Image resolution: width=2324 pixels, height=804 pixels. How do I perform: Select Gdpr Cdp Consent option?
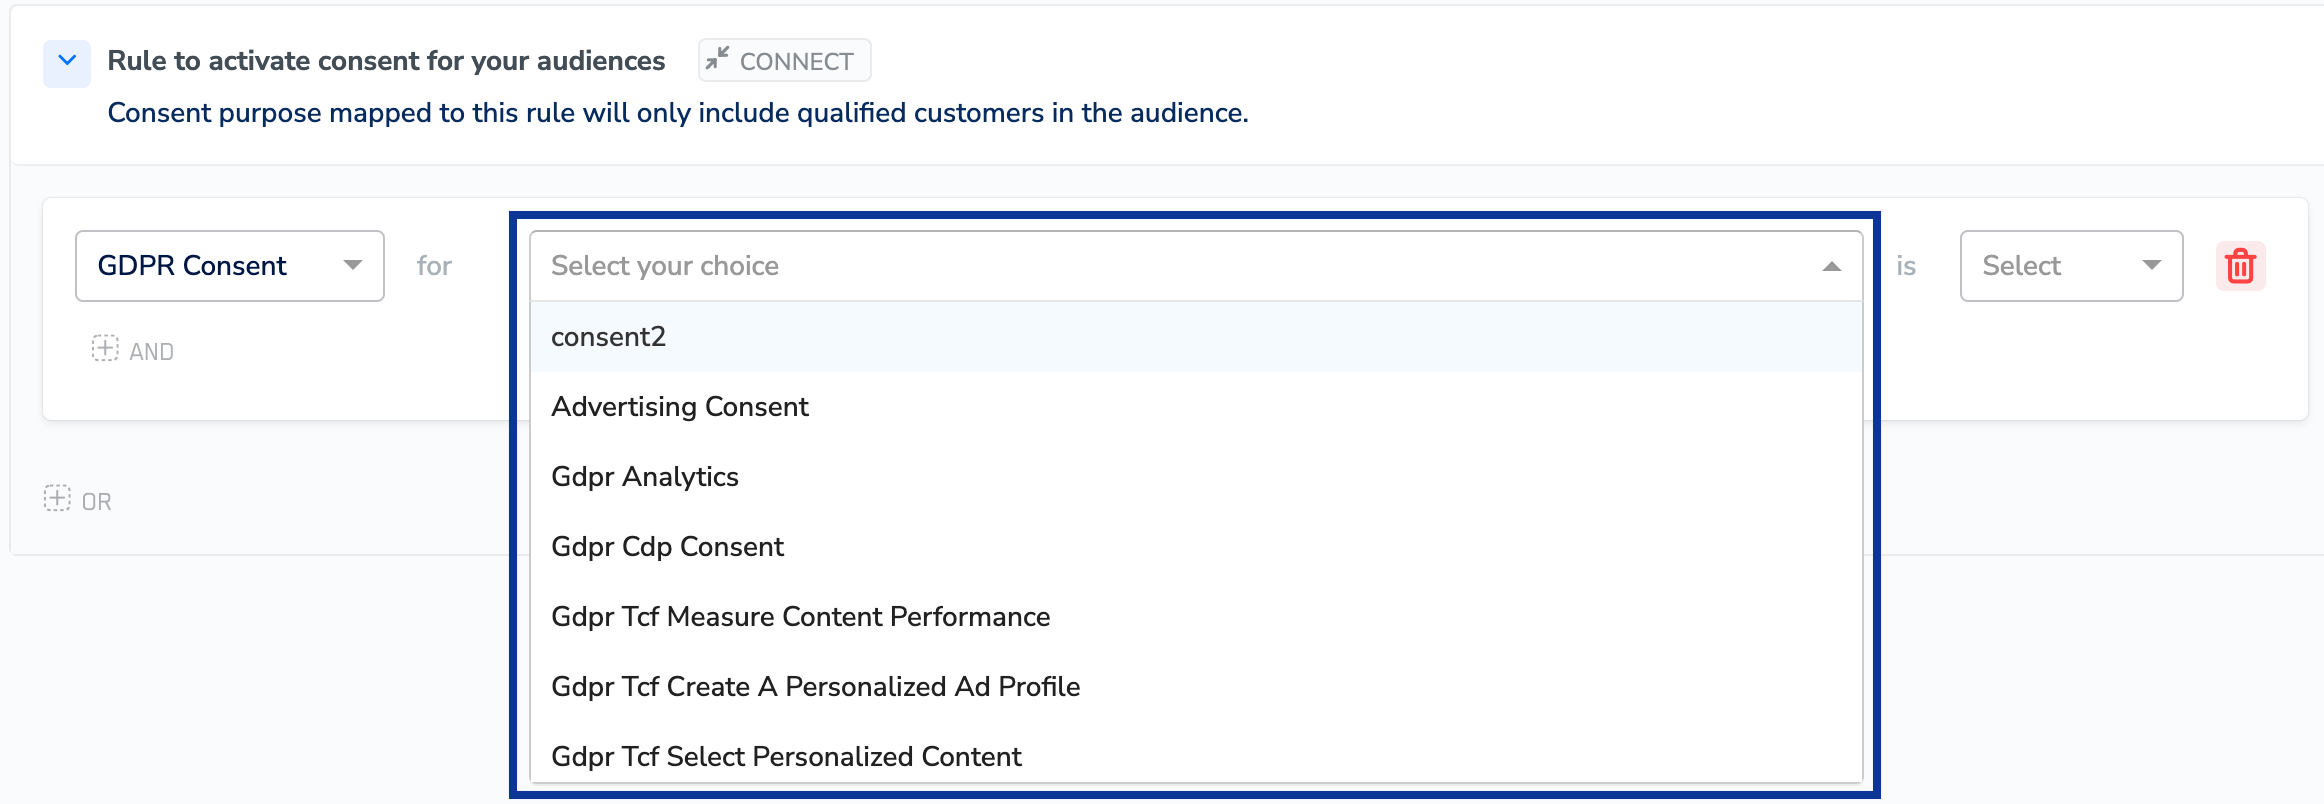coord(667,547)
